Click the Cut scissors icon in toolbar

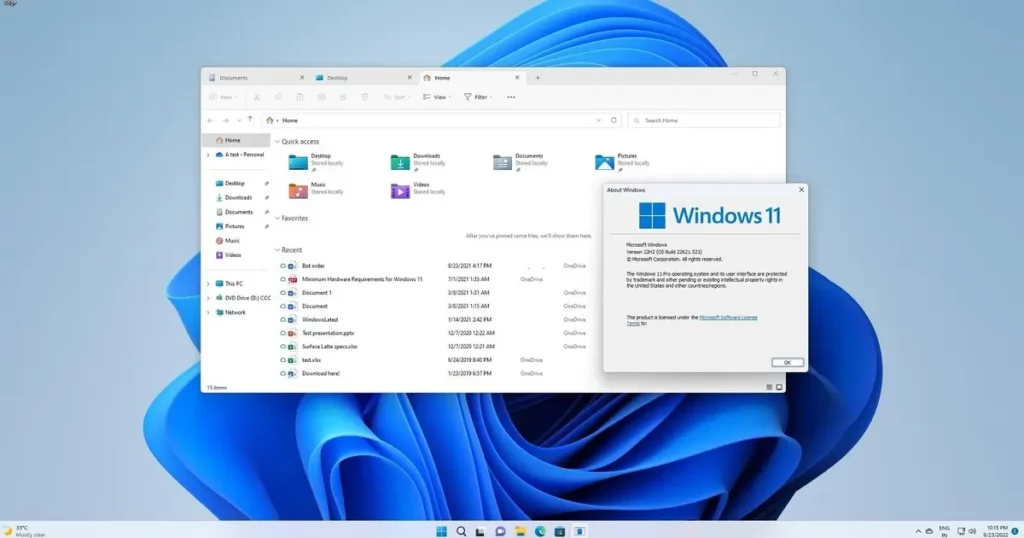257,97
